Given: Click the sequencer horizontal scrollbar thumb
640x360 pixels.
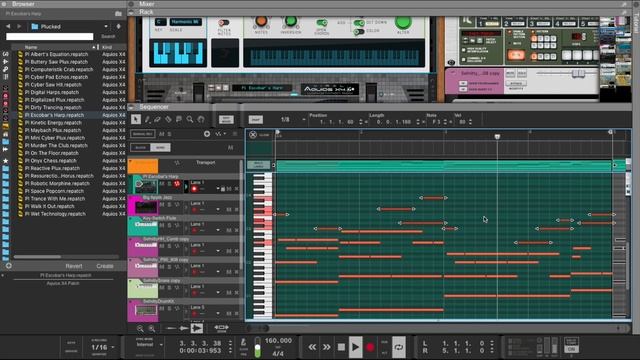Looking at the screenshot, I should 258,328.
